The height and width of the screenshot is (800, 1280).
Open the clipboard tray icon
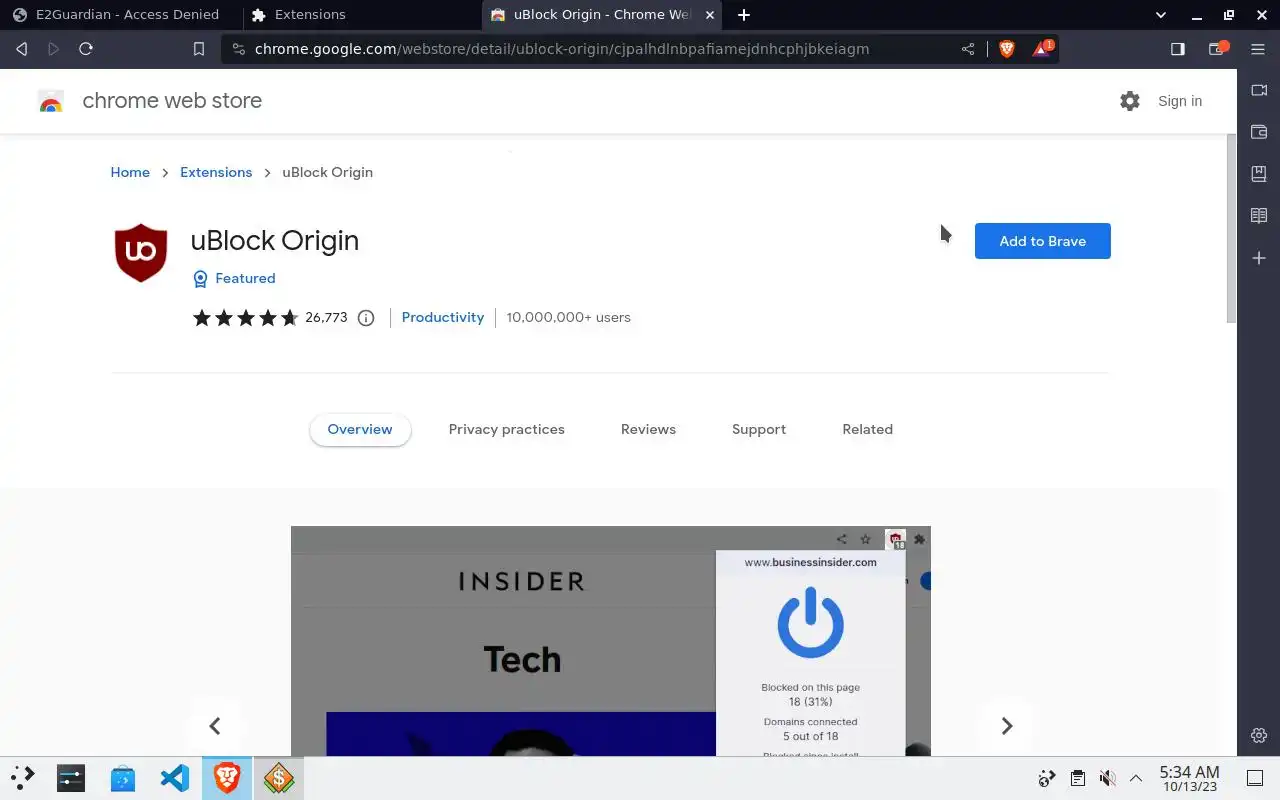click(1078, 778)
